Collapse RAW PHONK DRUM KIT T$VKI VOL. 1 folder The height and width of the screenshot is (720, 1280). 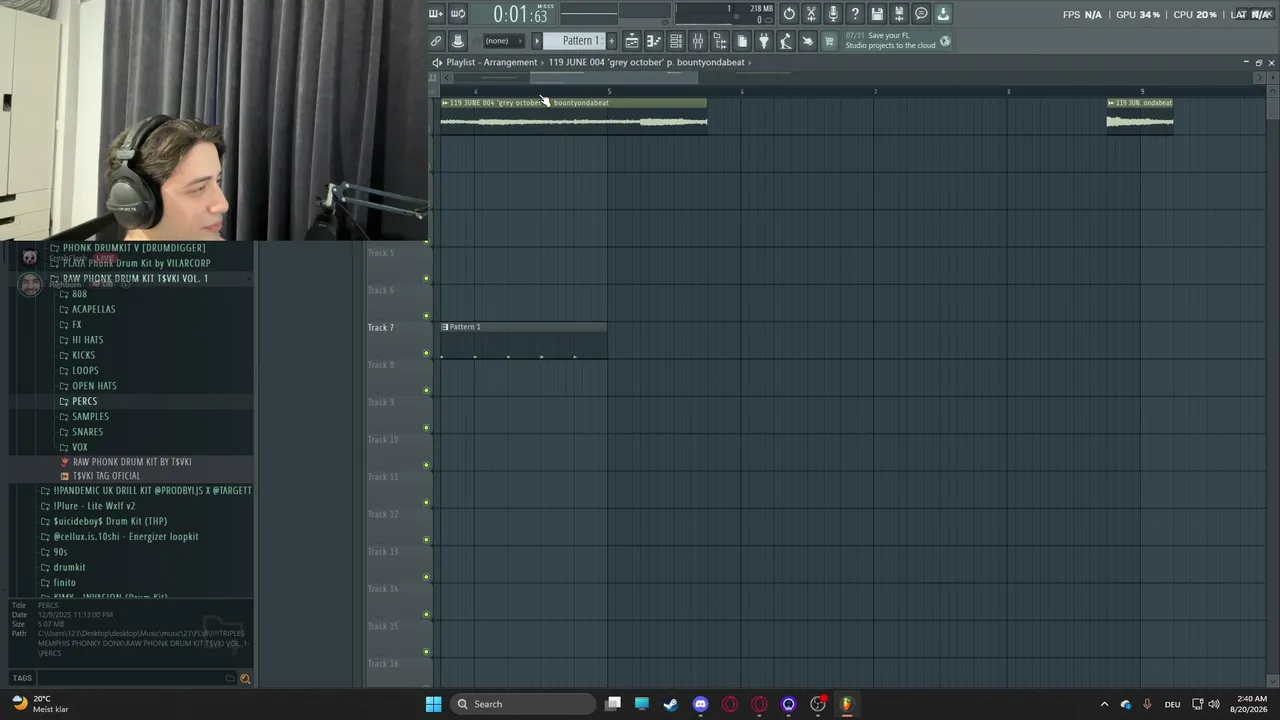tap(135, 278)
